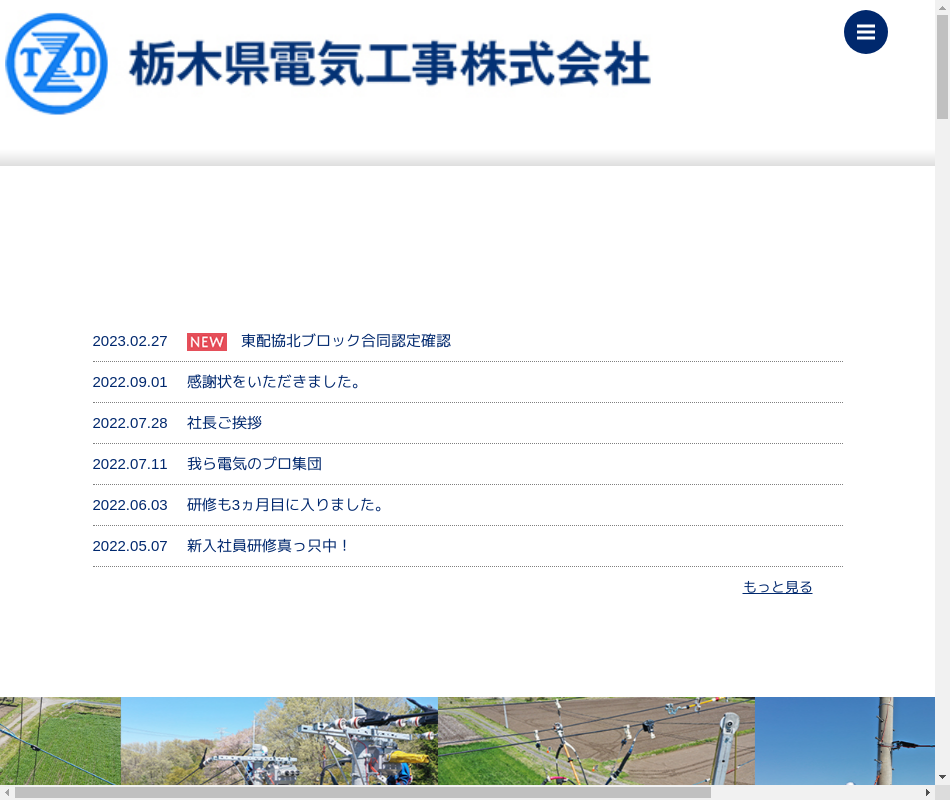Click the もっと見る link

777,587
